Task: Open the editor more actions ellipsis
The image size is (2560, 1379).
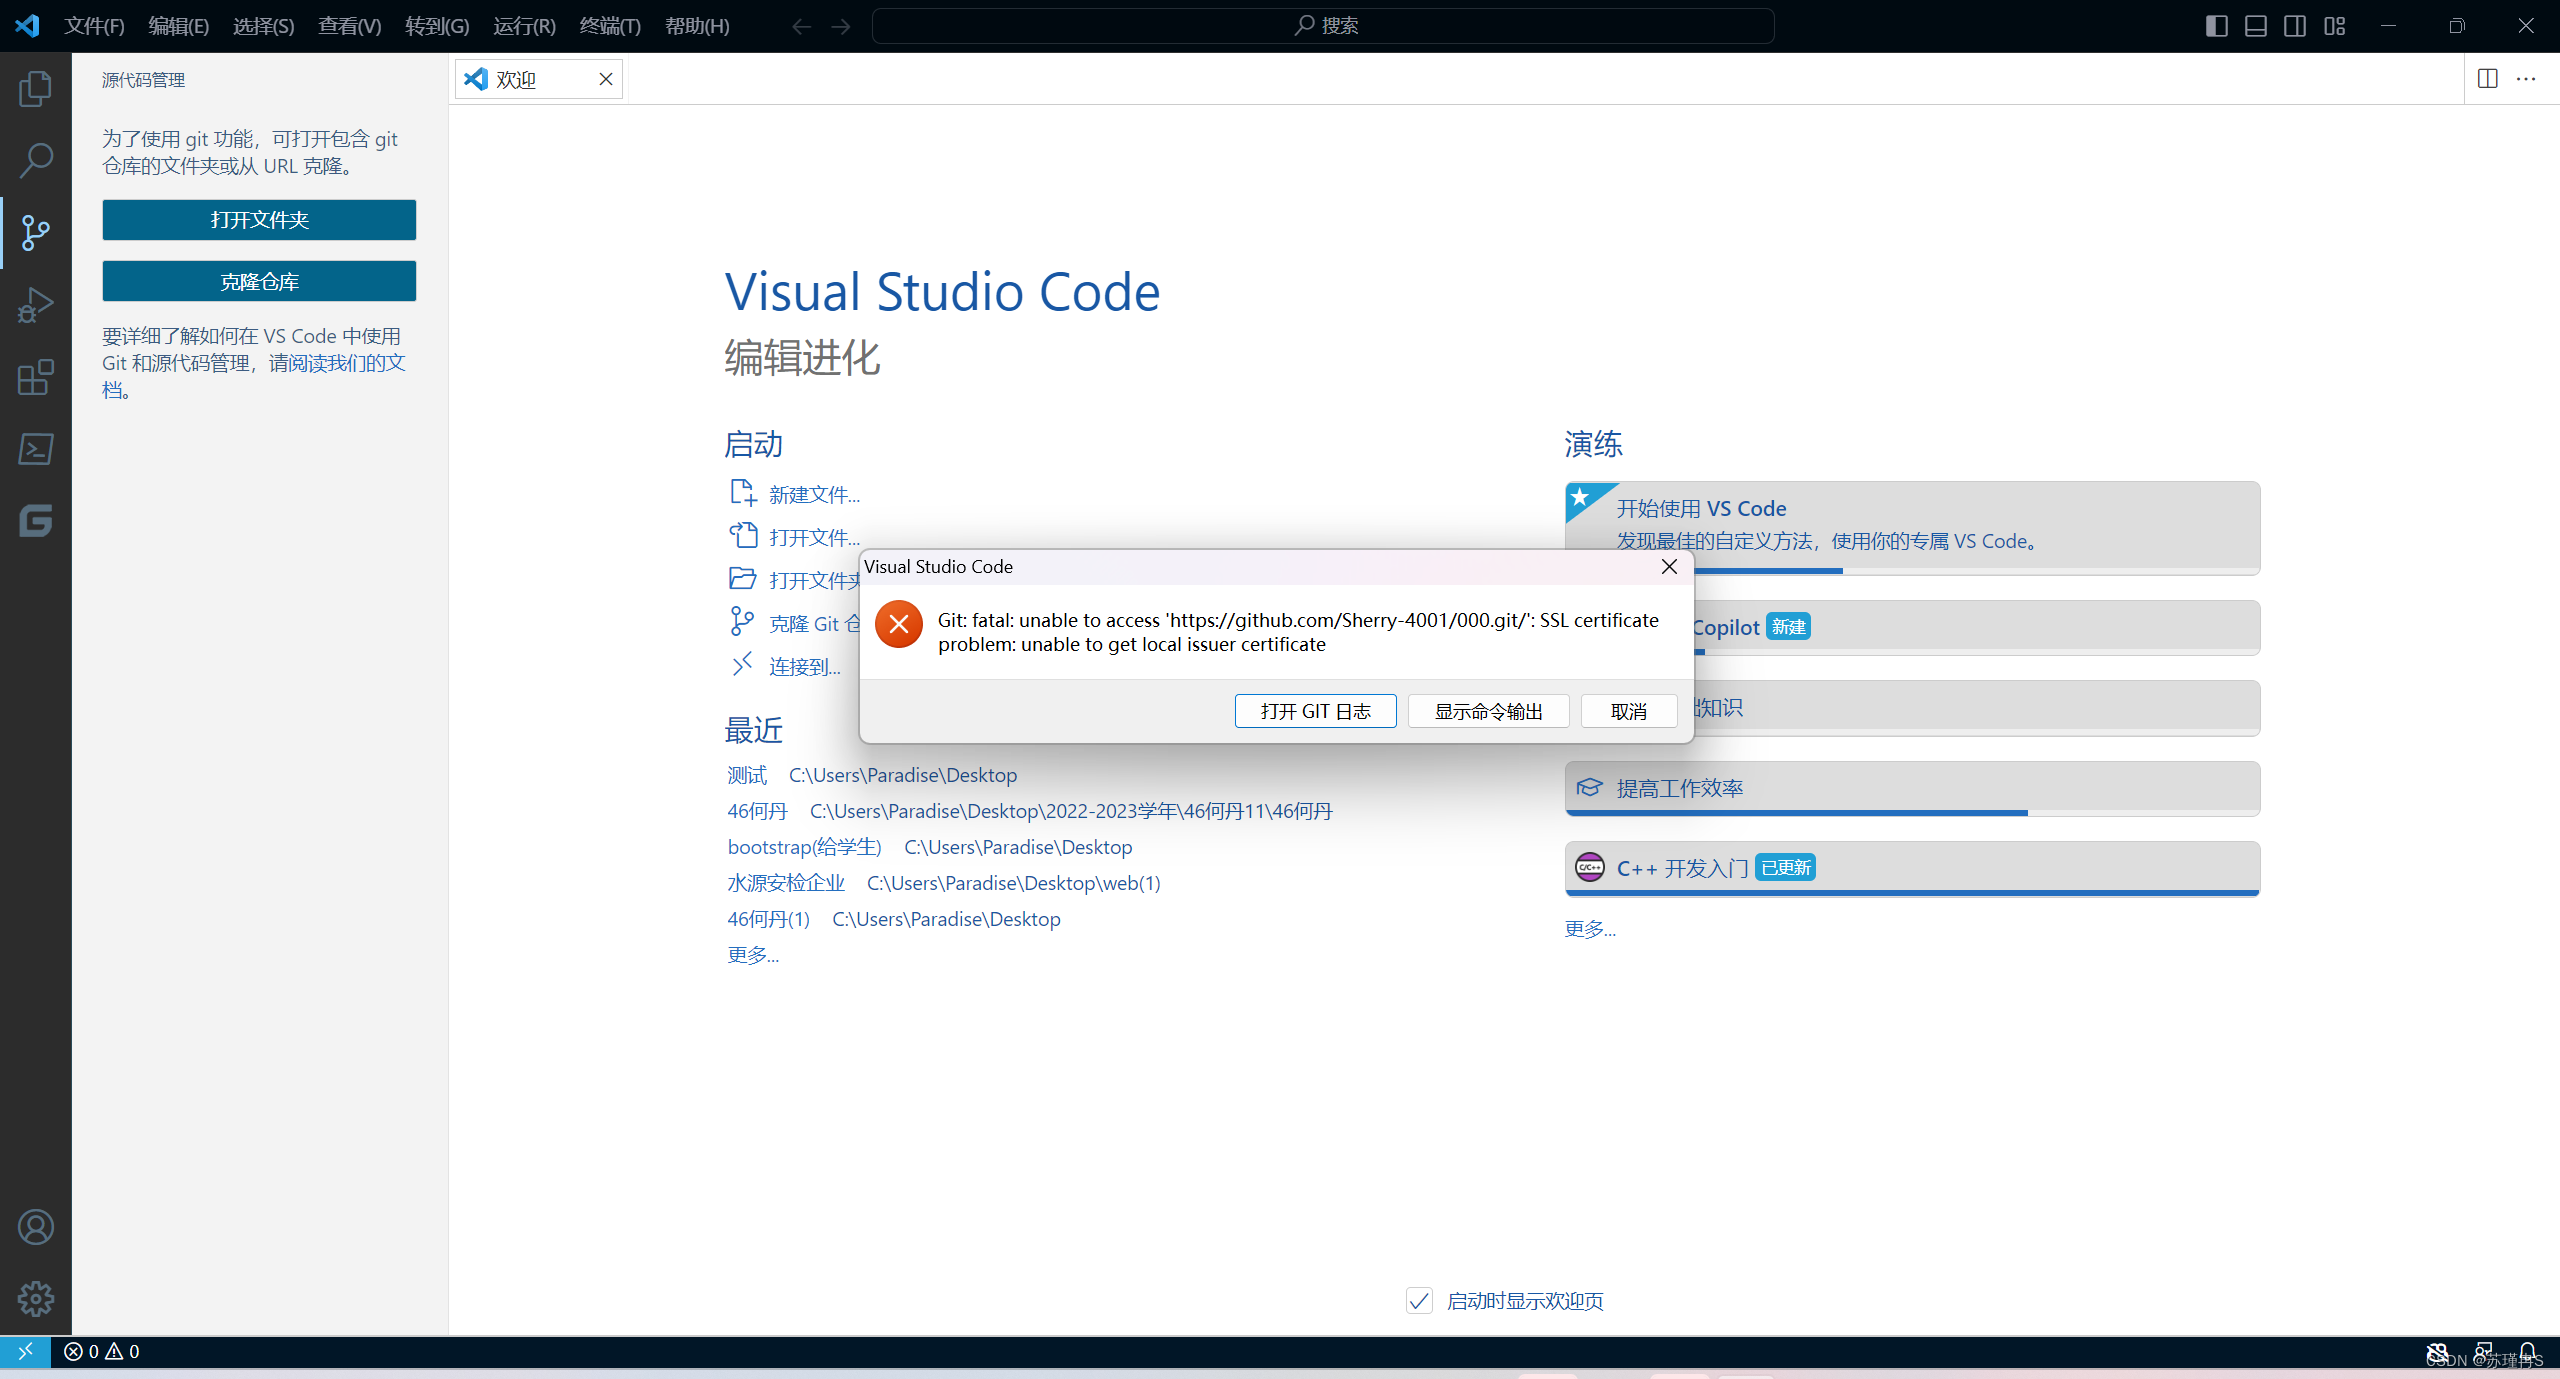Action: [x=2526, y=79]
